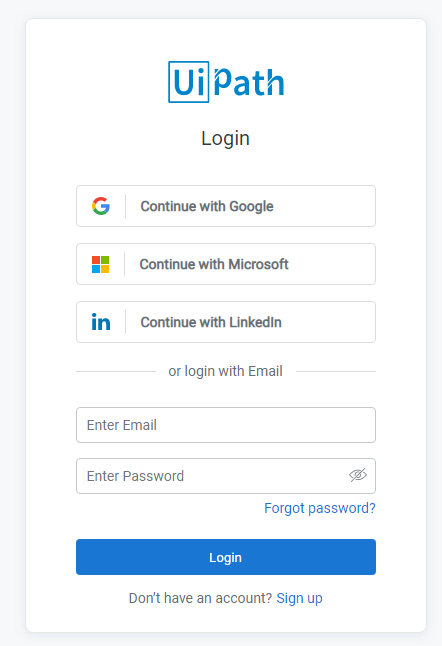Click the "Login" heading text
442x646 pixels.
coord(225,138)
